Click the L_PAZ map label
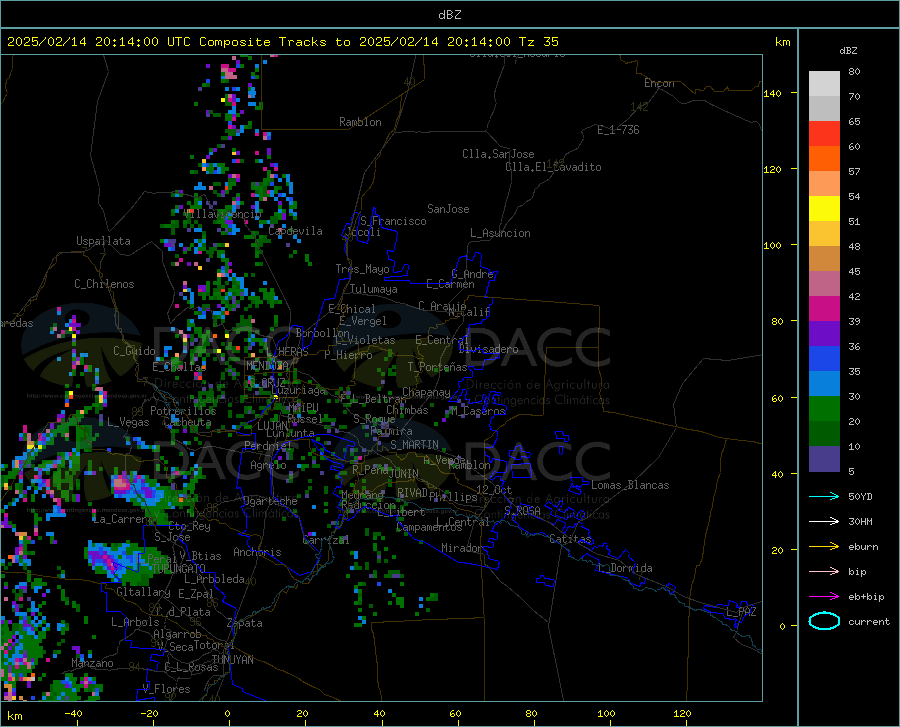Image resolution: width=900 pixels, height=727 pixels. point(741,612)
